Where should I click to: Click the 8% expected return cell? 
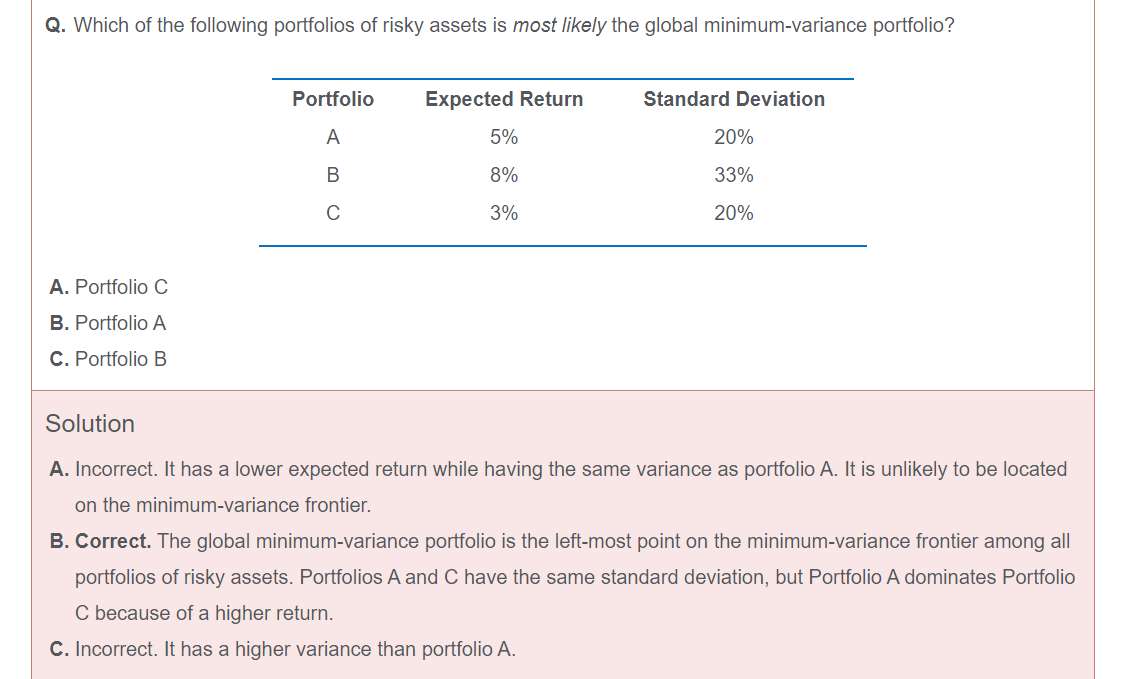tap(504, 175)
